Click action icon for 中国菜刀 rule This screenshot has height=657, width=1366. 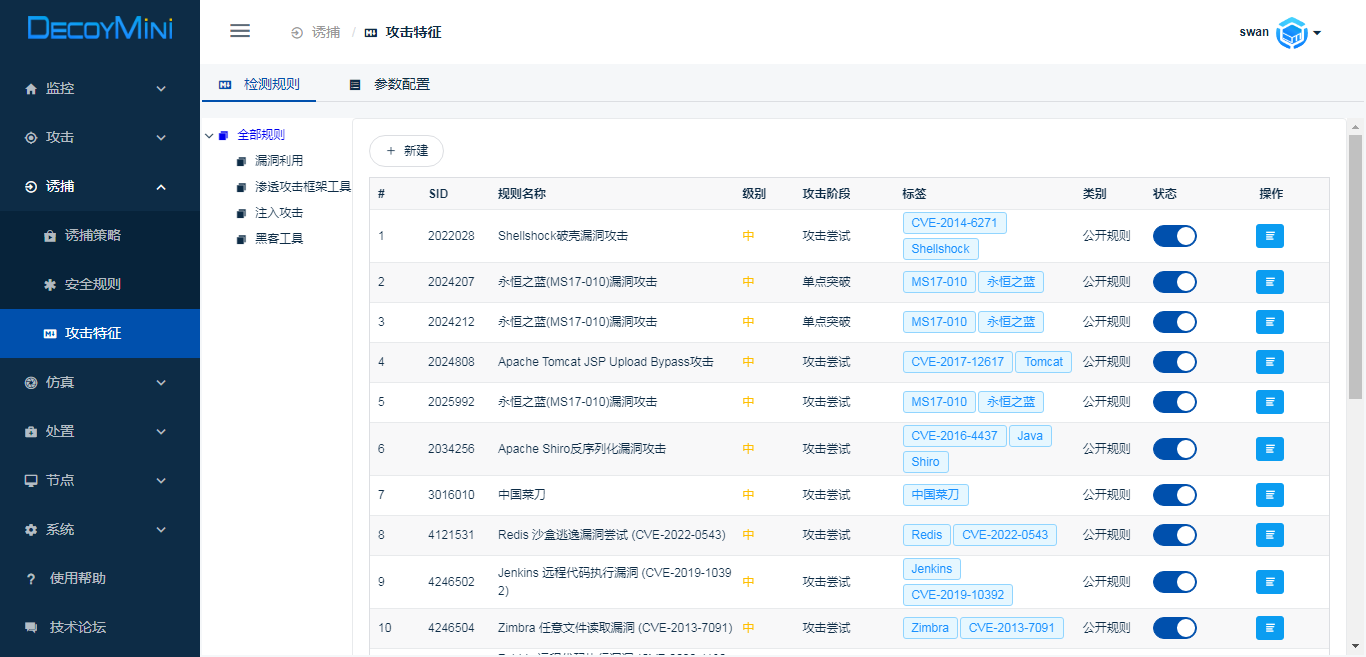pyautogui.click(x=1269, y=495)
